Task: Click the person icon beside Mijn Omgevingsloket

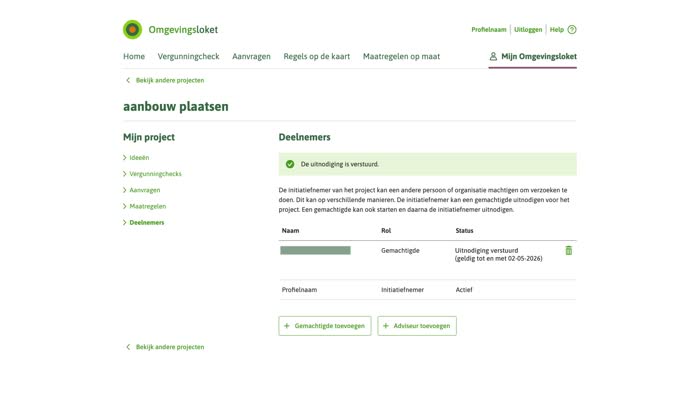Action: tap(493, 56)
